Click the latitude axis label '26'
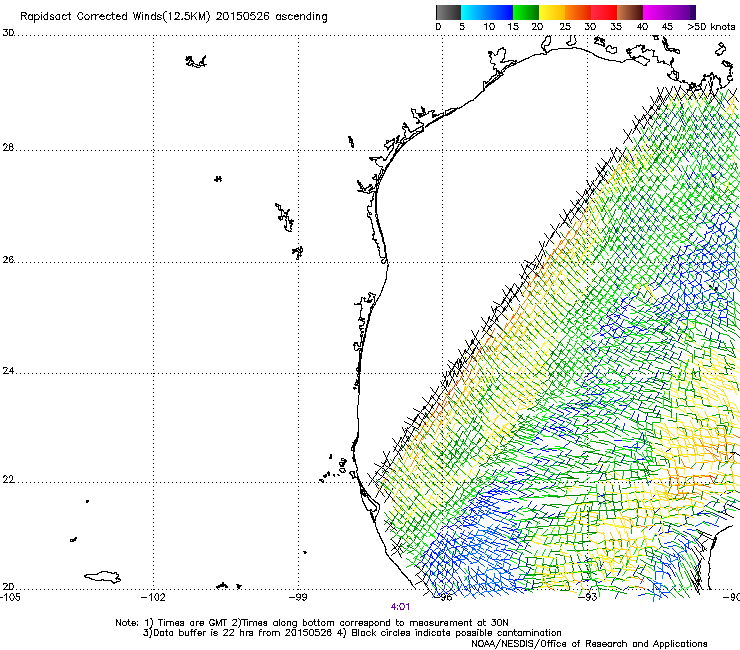This screenshot has height=650, width=740. pos(8,260)
